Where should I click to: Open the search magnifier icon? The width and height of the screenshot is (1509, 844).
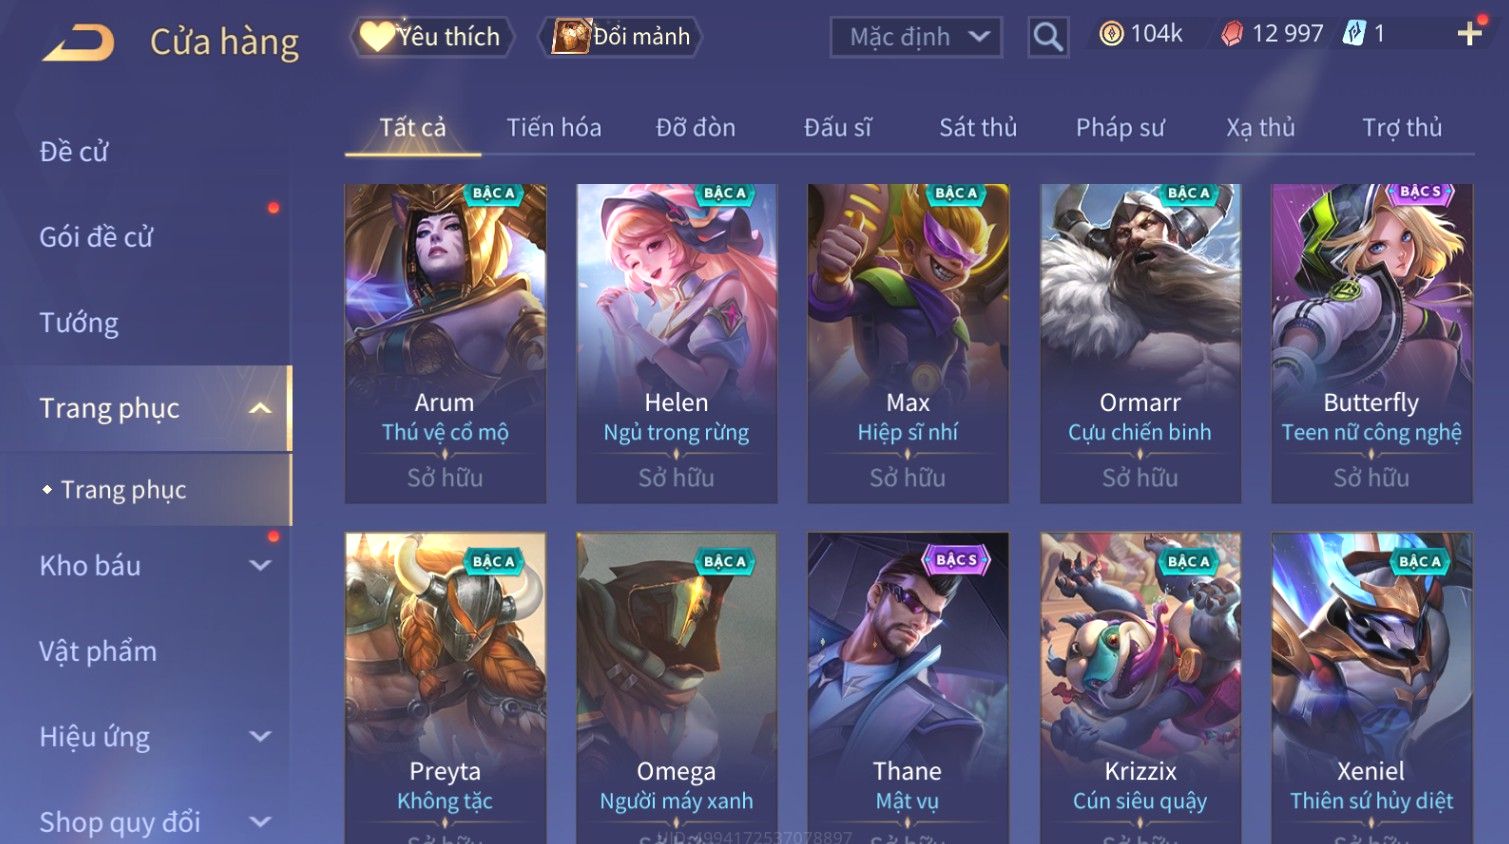tap(1048, 37)
